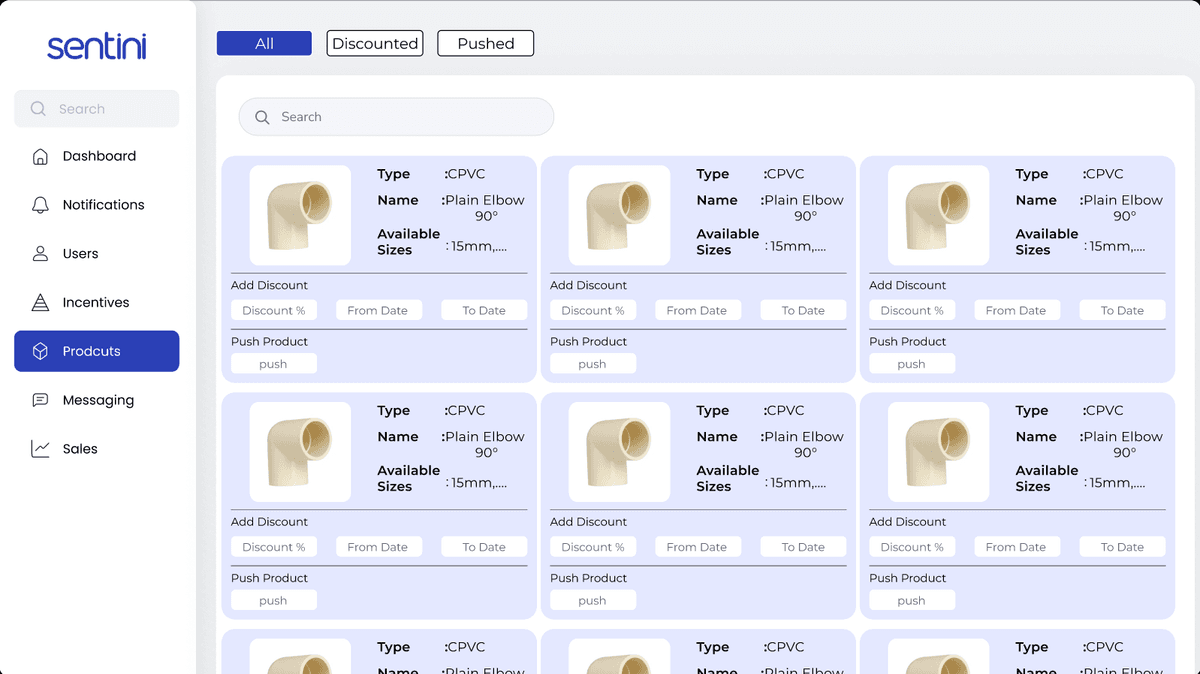
Task: Click From Date field in second-row left card
Action: (378, 547)
